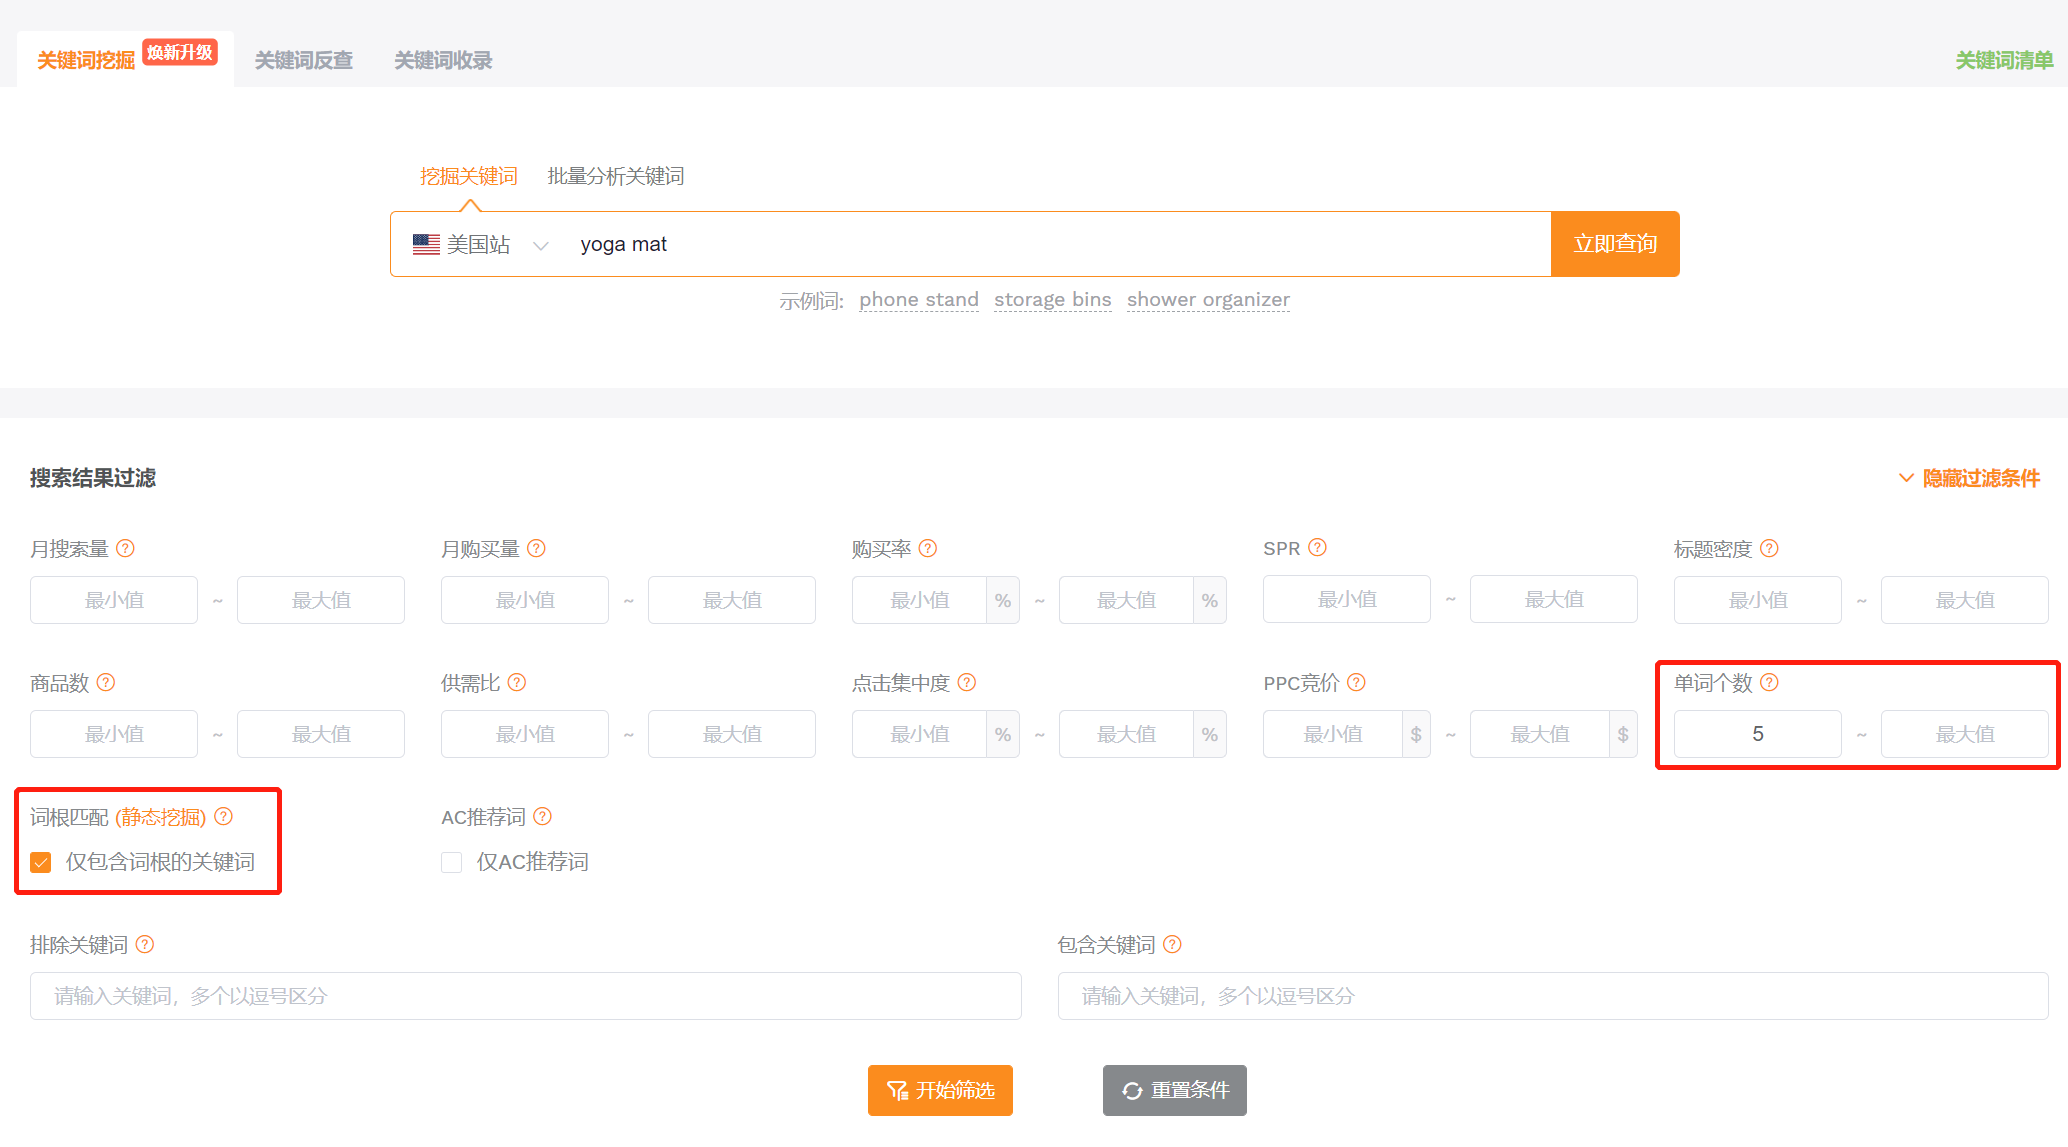Click help icon next to PPC竞价
Viewport: 2068px width, 1147px height.
click(x=1356, y=682)
